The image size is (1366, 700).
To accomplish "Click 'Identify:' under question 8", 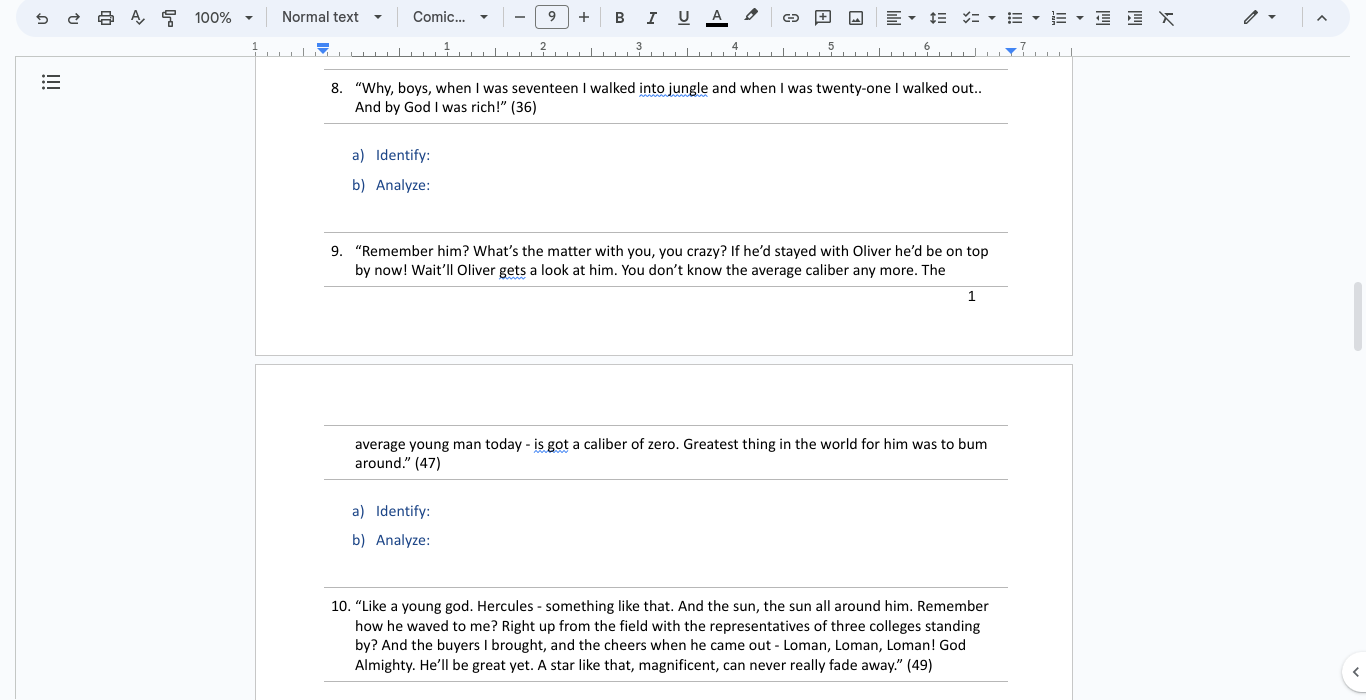I will tap(403, 155).
